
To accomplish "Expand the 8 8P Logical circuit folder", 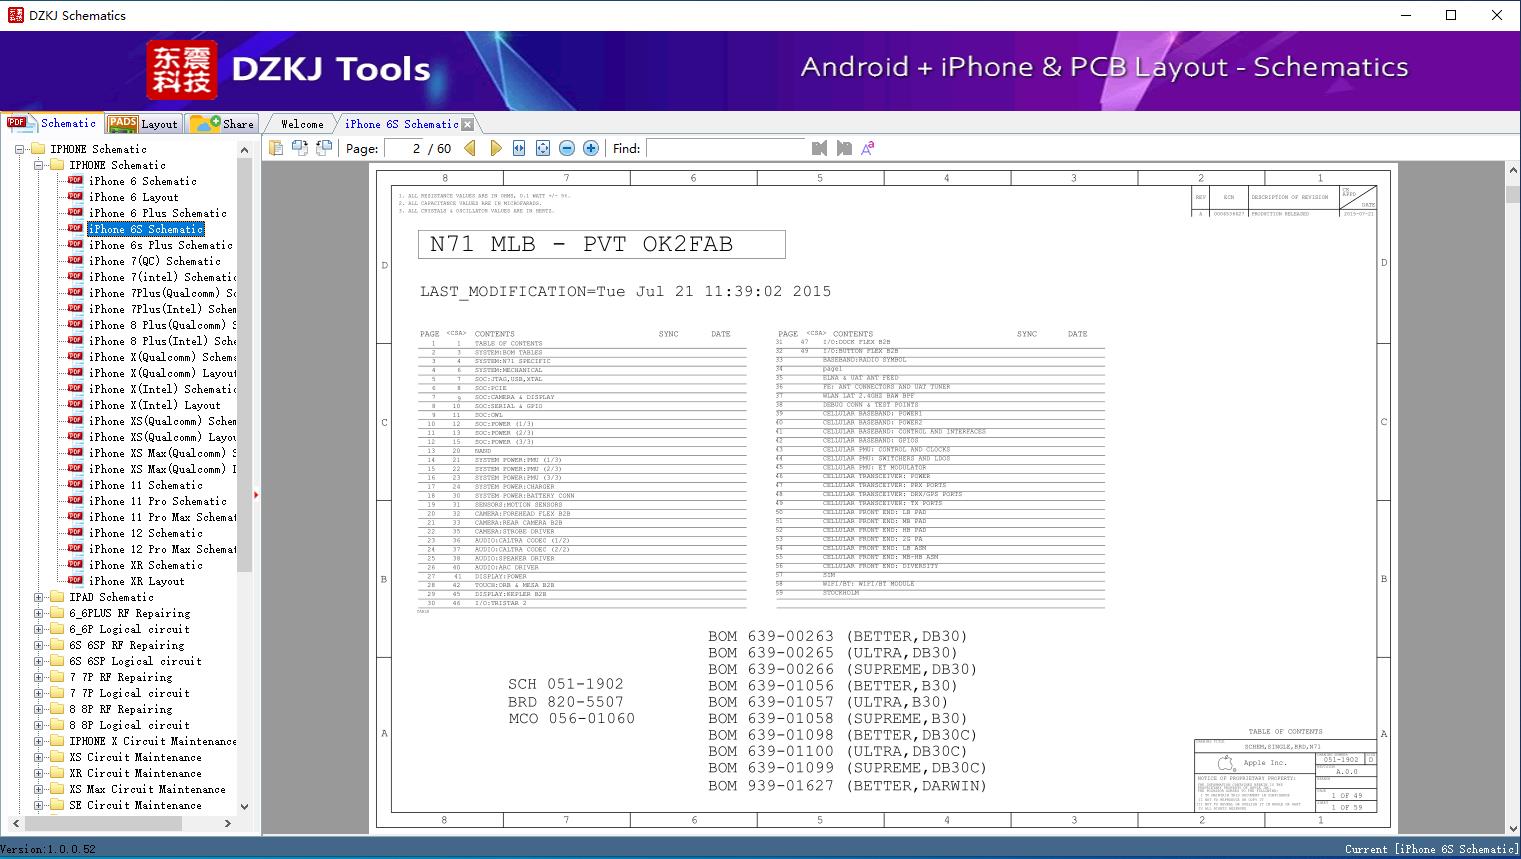I will [x=39, y=725].
